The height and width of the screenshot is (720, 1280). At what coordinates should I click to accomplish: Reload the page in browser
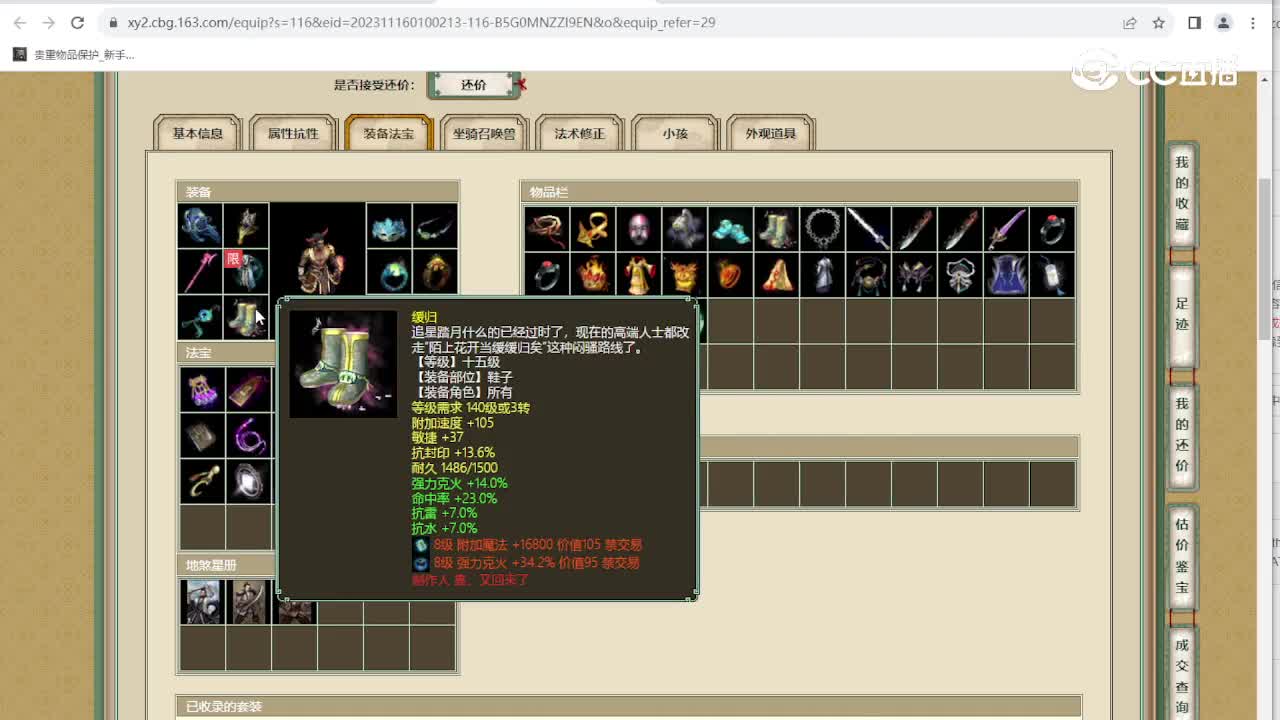(x=77, y=22)
